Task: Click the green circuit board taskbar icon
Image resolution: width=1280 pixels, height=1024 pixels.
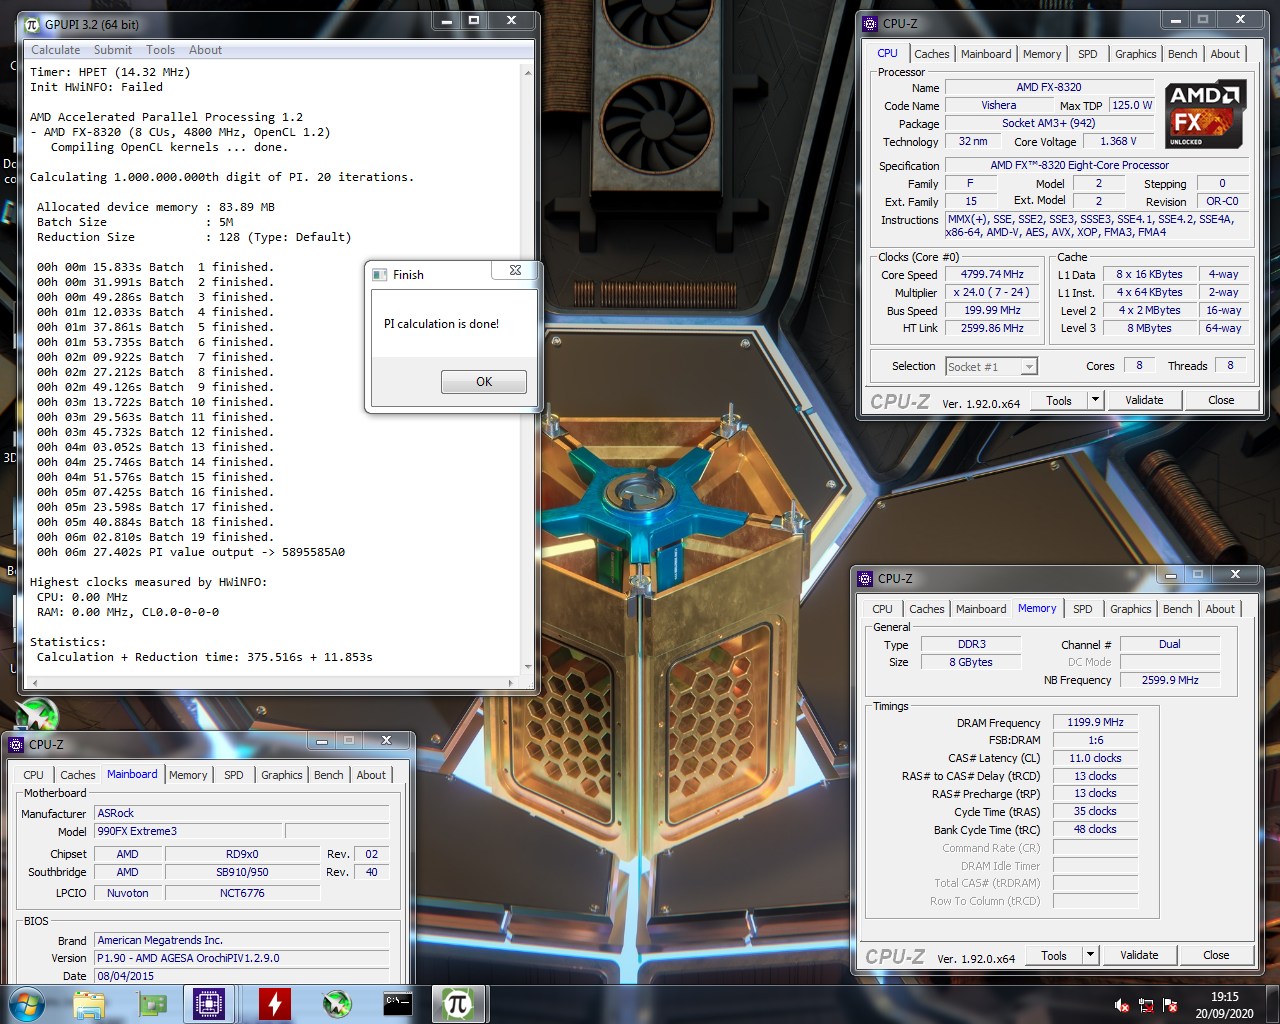Action: 153,1004
